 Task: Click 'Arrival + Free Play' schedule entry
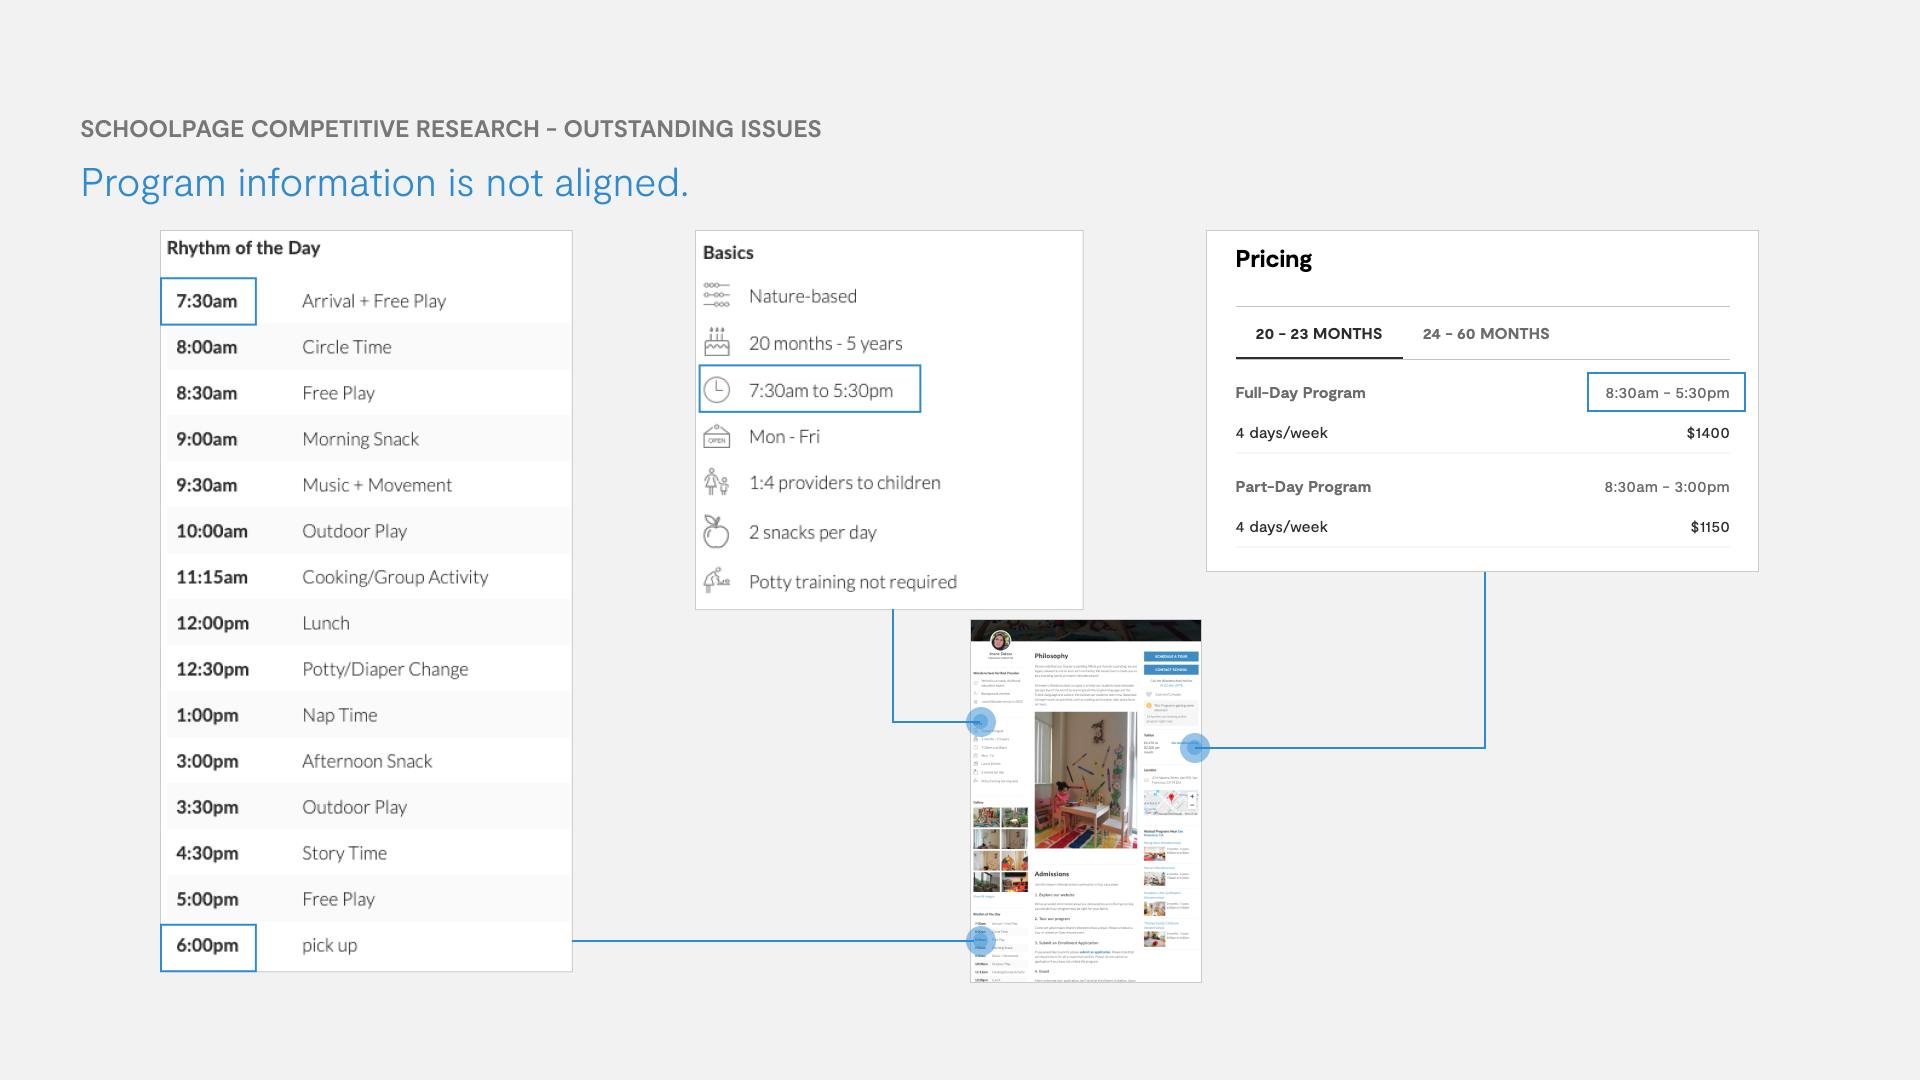(374, 301)
